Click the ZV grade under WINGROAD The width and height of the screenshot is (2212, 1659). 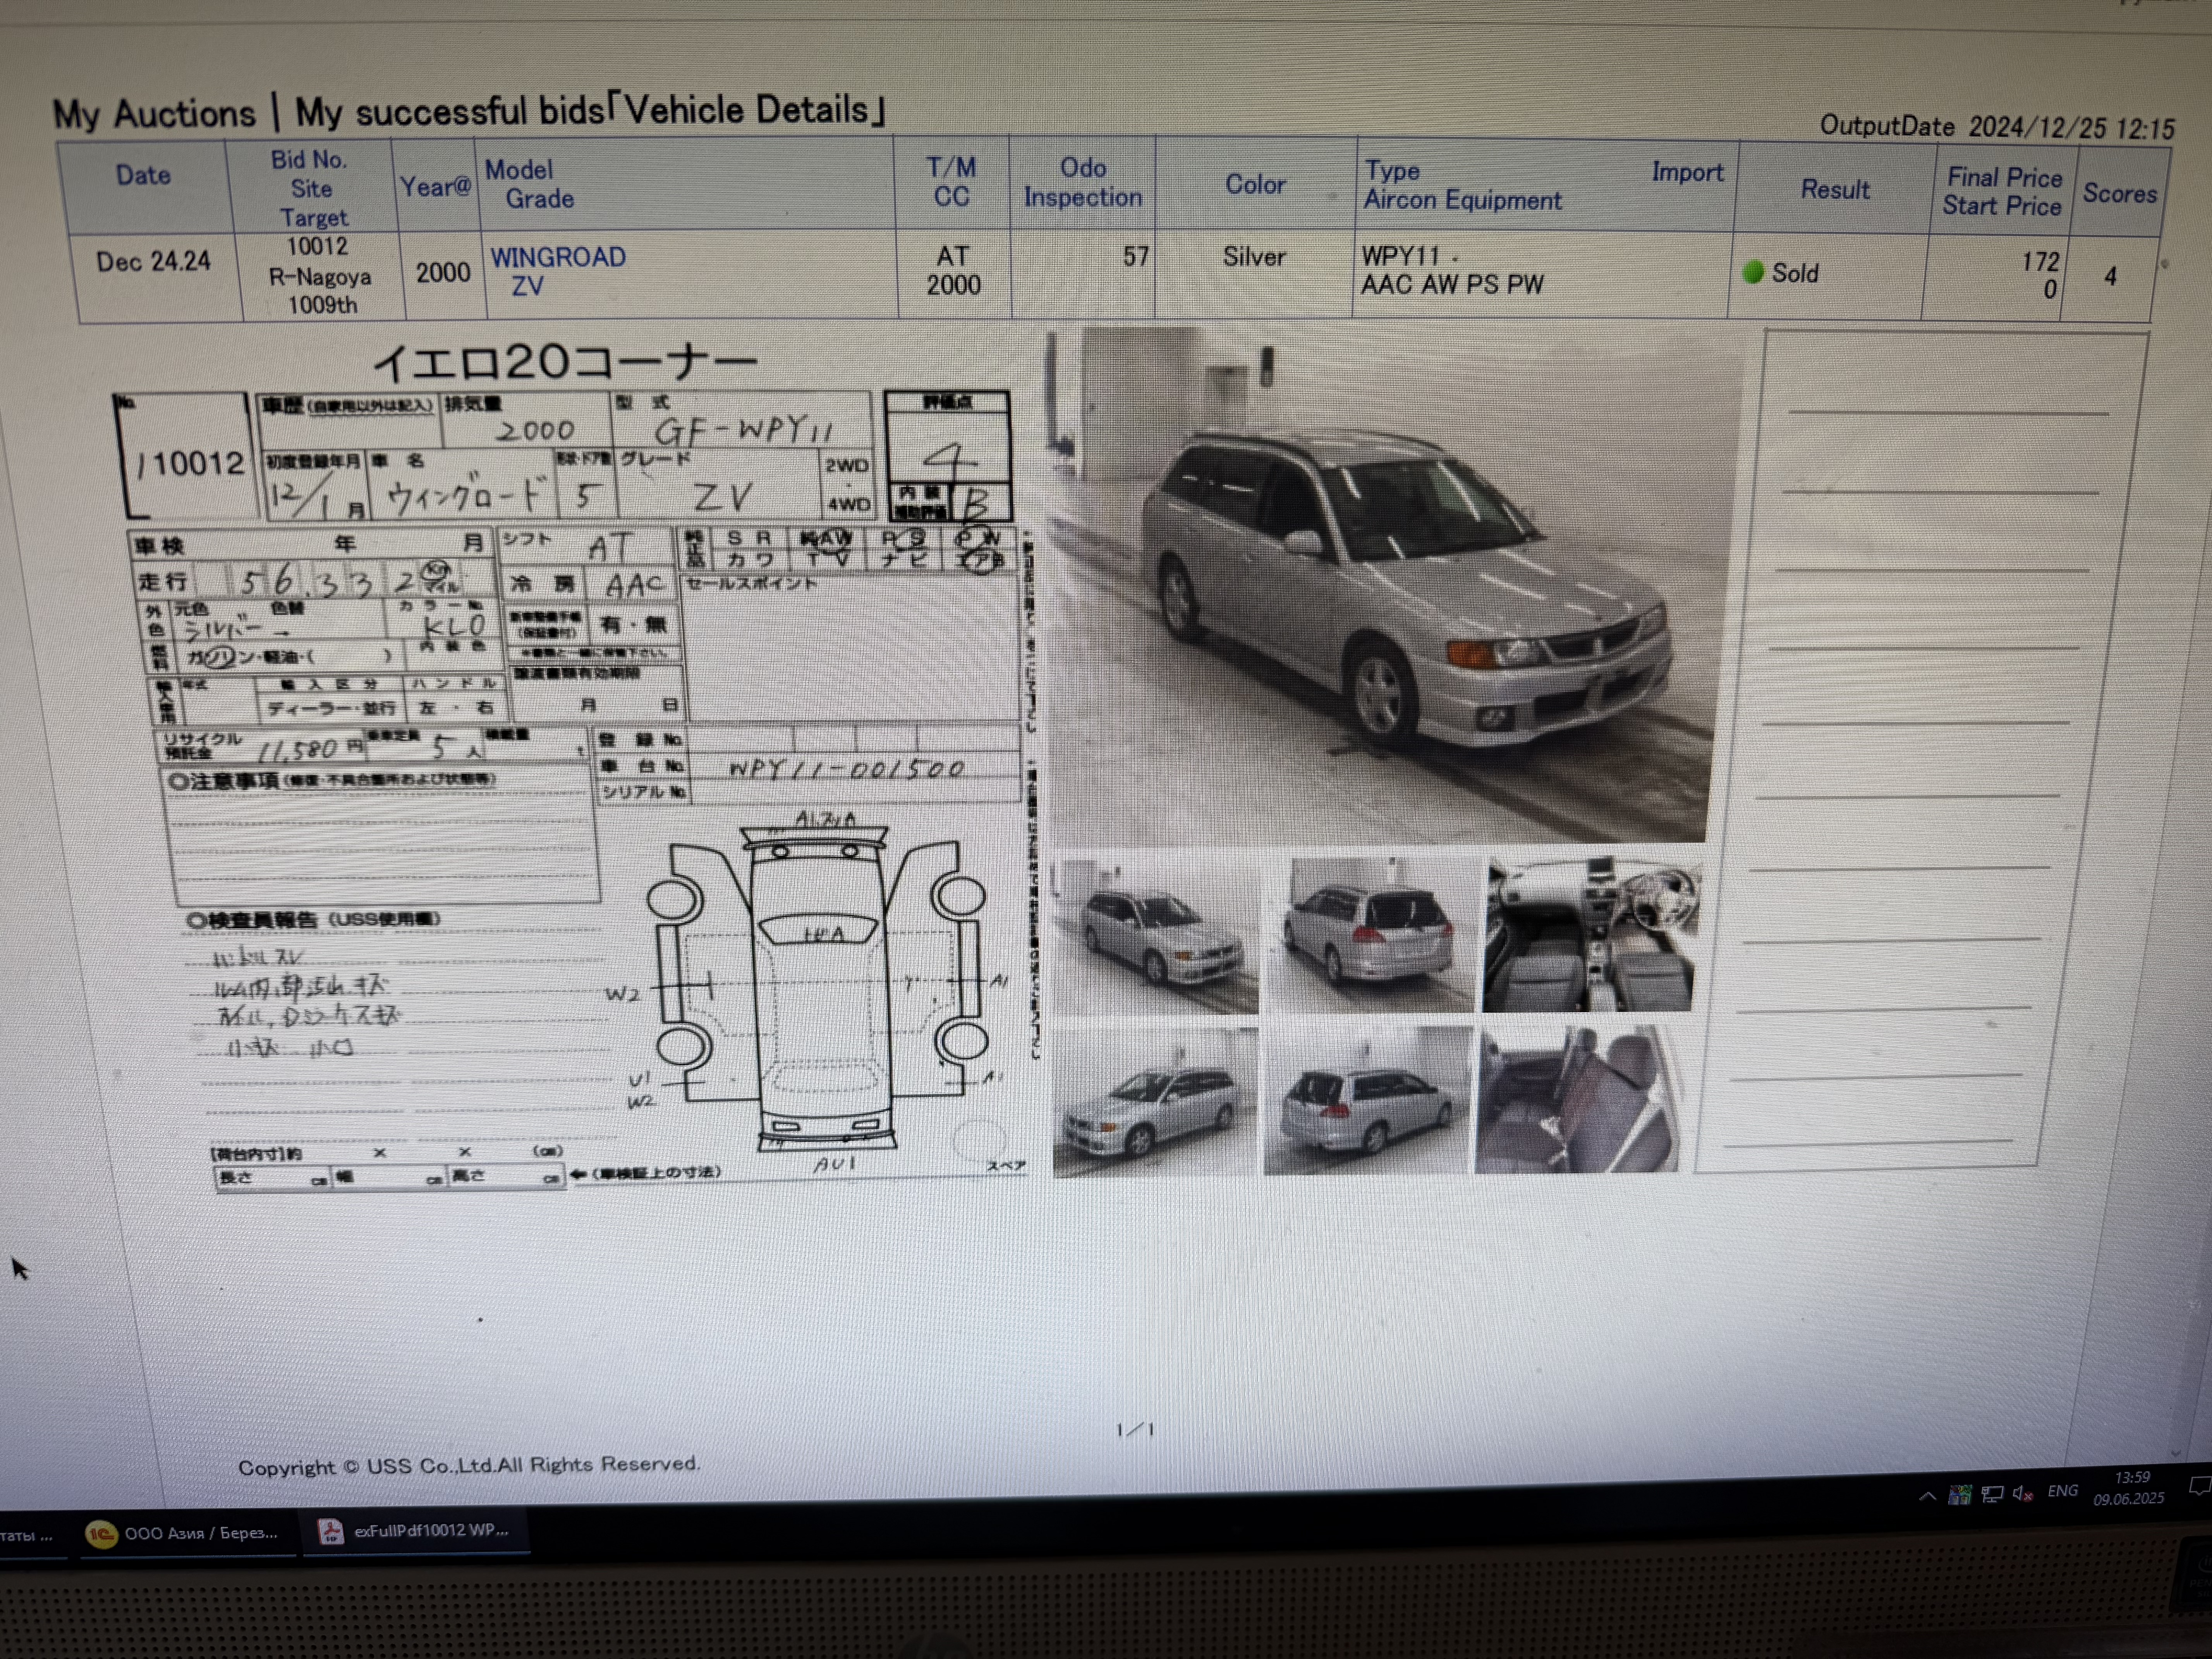click(527, 286)
